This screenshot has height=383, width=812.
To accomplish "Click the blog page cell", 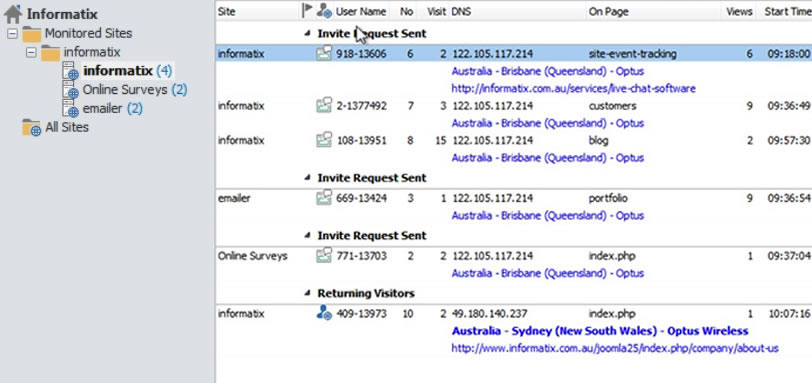I will point(599,140).
